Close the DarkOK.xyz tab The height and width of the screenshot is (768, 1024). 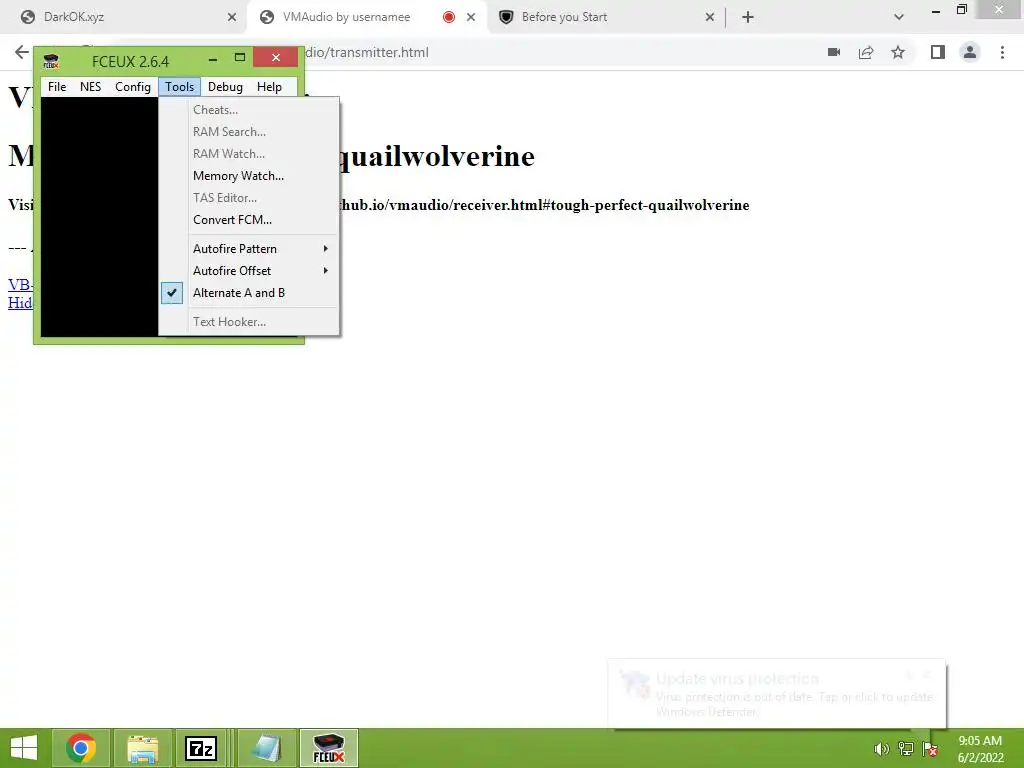[232, 18]
